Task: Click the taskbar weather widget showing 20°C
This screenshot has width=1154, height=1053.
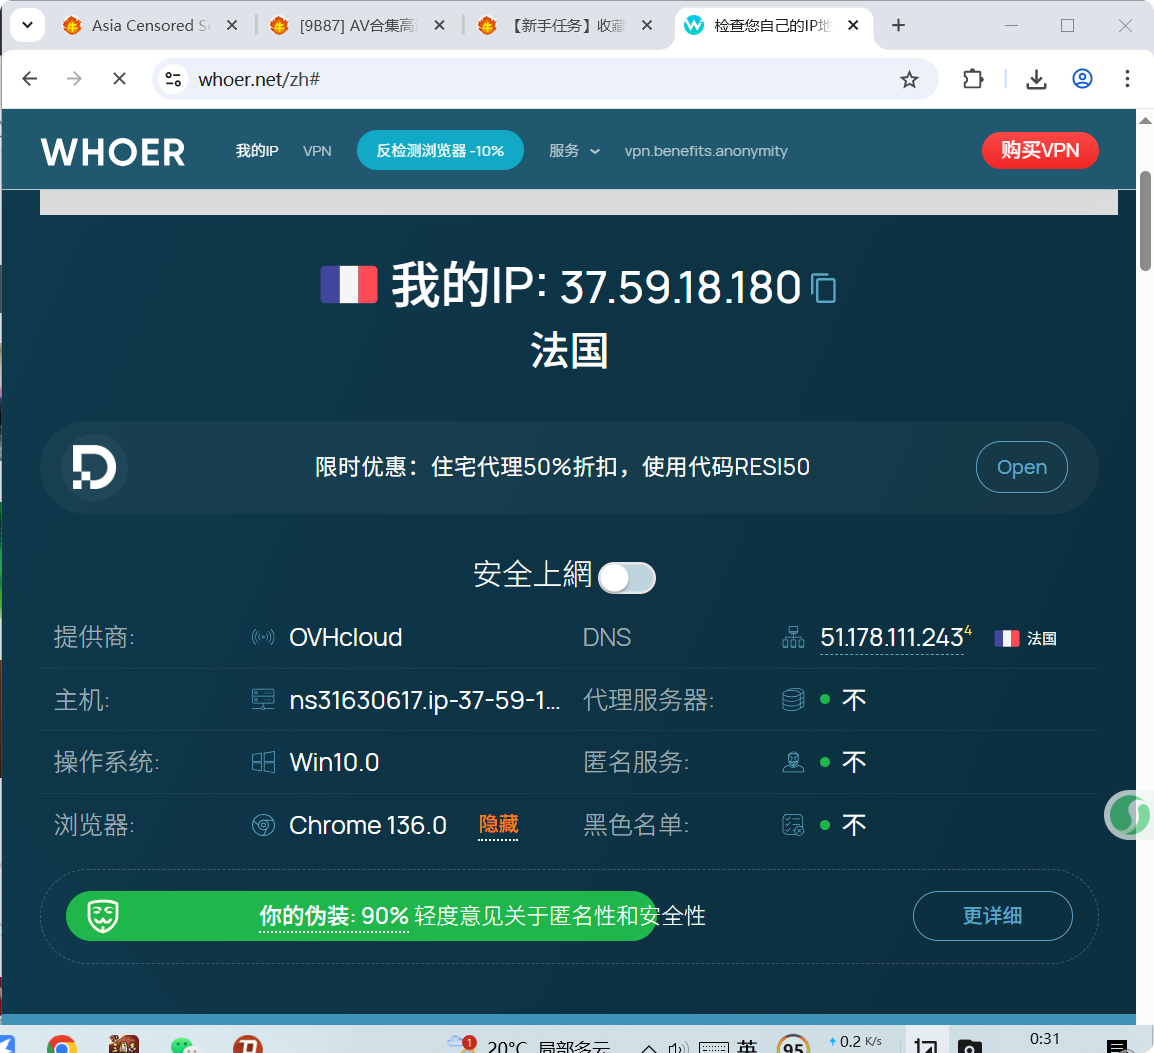Action: pyautogui.click(x=528, y=1044)
